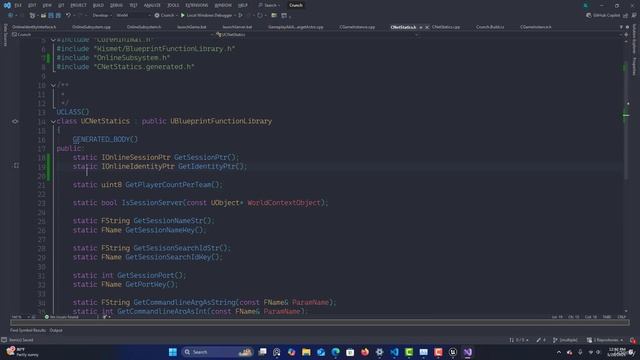Open the Solution Platform dropdown
640x360 pixels.
(x=133, y=16)
